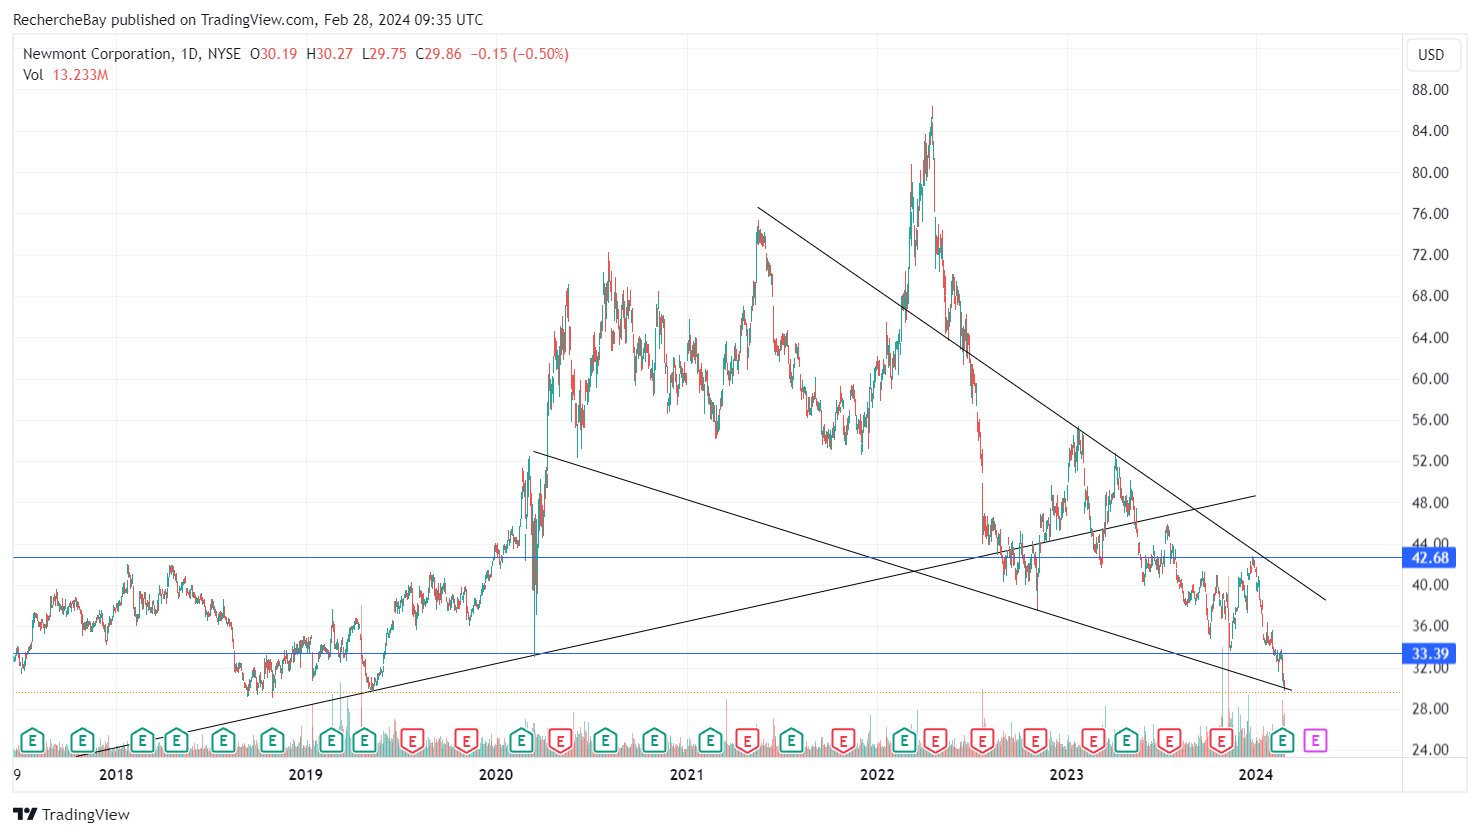The height and width of the screenshot is (836, 1480).
Task: Click the 2023 year label on time axis
Action: 1066,774
